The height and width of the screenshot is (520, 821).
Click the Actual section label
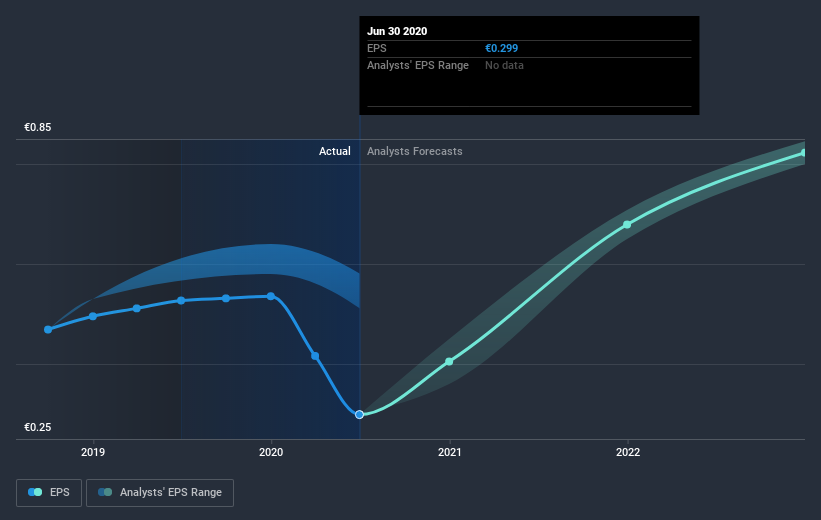(335, 151)
